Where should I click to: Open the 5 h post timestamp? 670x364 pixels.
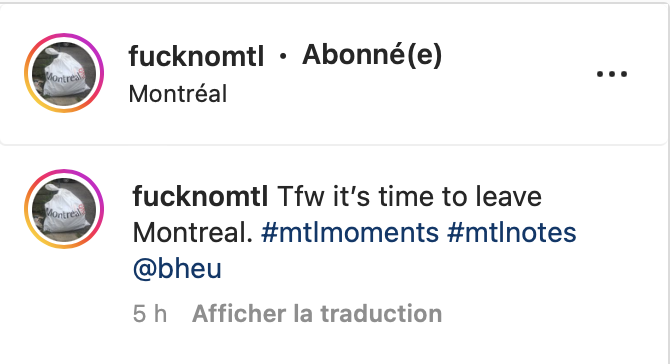[x=150, y=314]
